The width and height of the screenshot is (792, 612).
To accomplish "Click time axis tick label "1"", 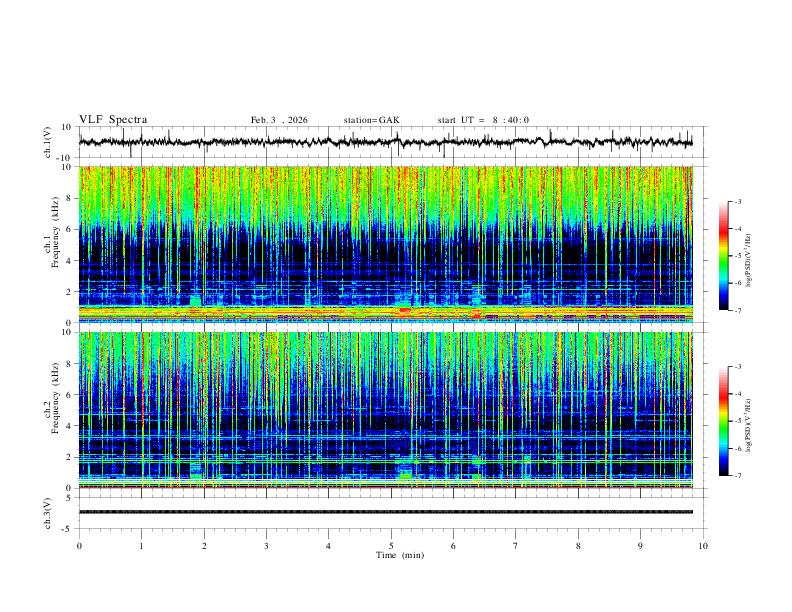I will point(141,546).
